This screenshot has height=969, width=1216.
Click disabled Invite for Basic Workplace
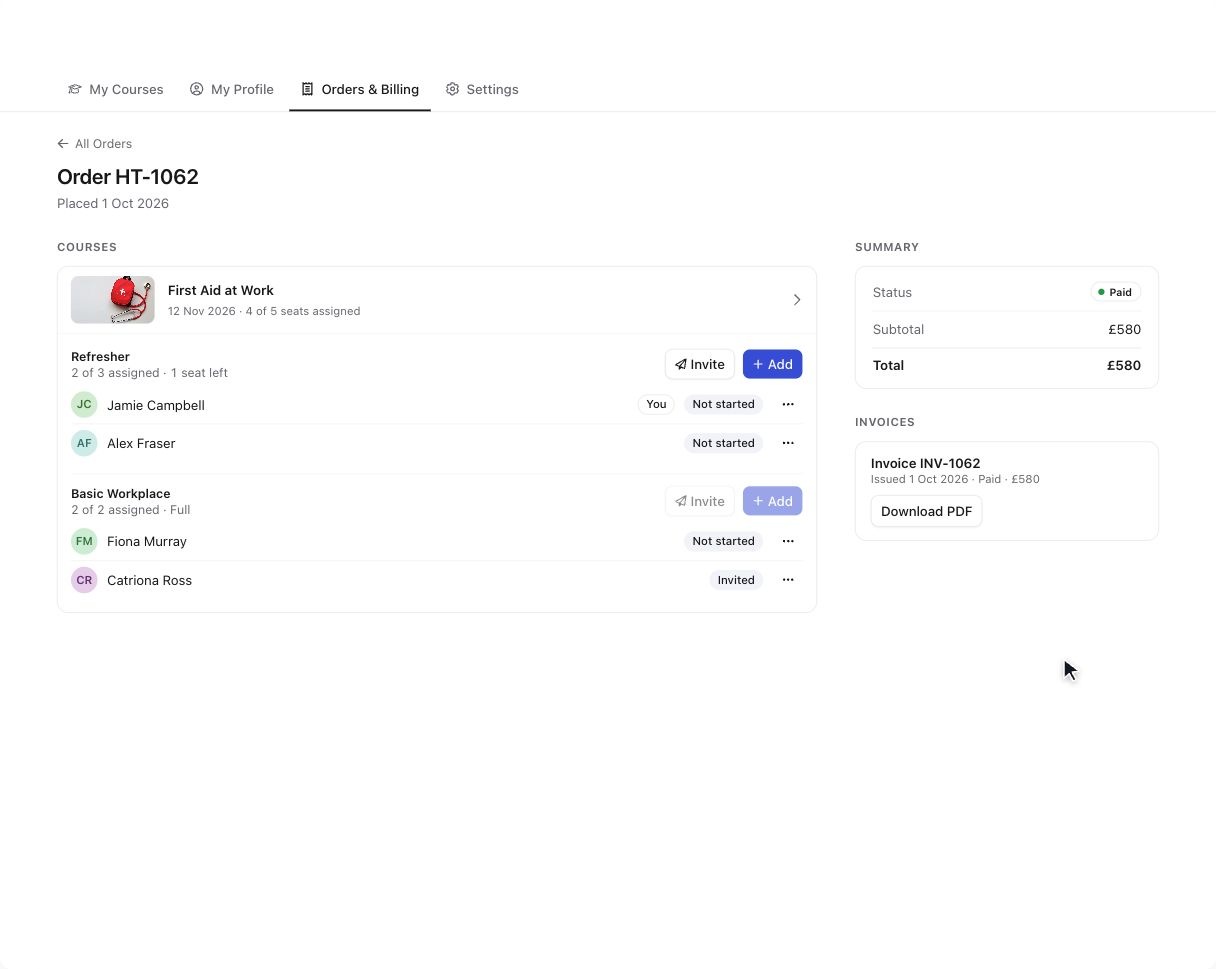click(x=700, y=501)
